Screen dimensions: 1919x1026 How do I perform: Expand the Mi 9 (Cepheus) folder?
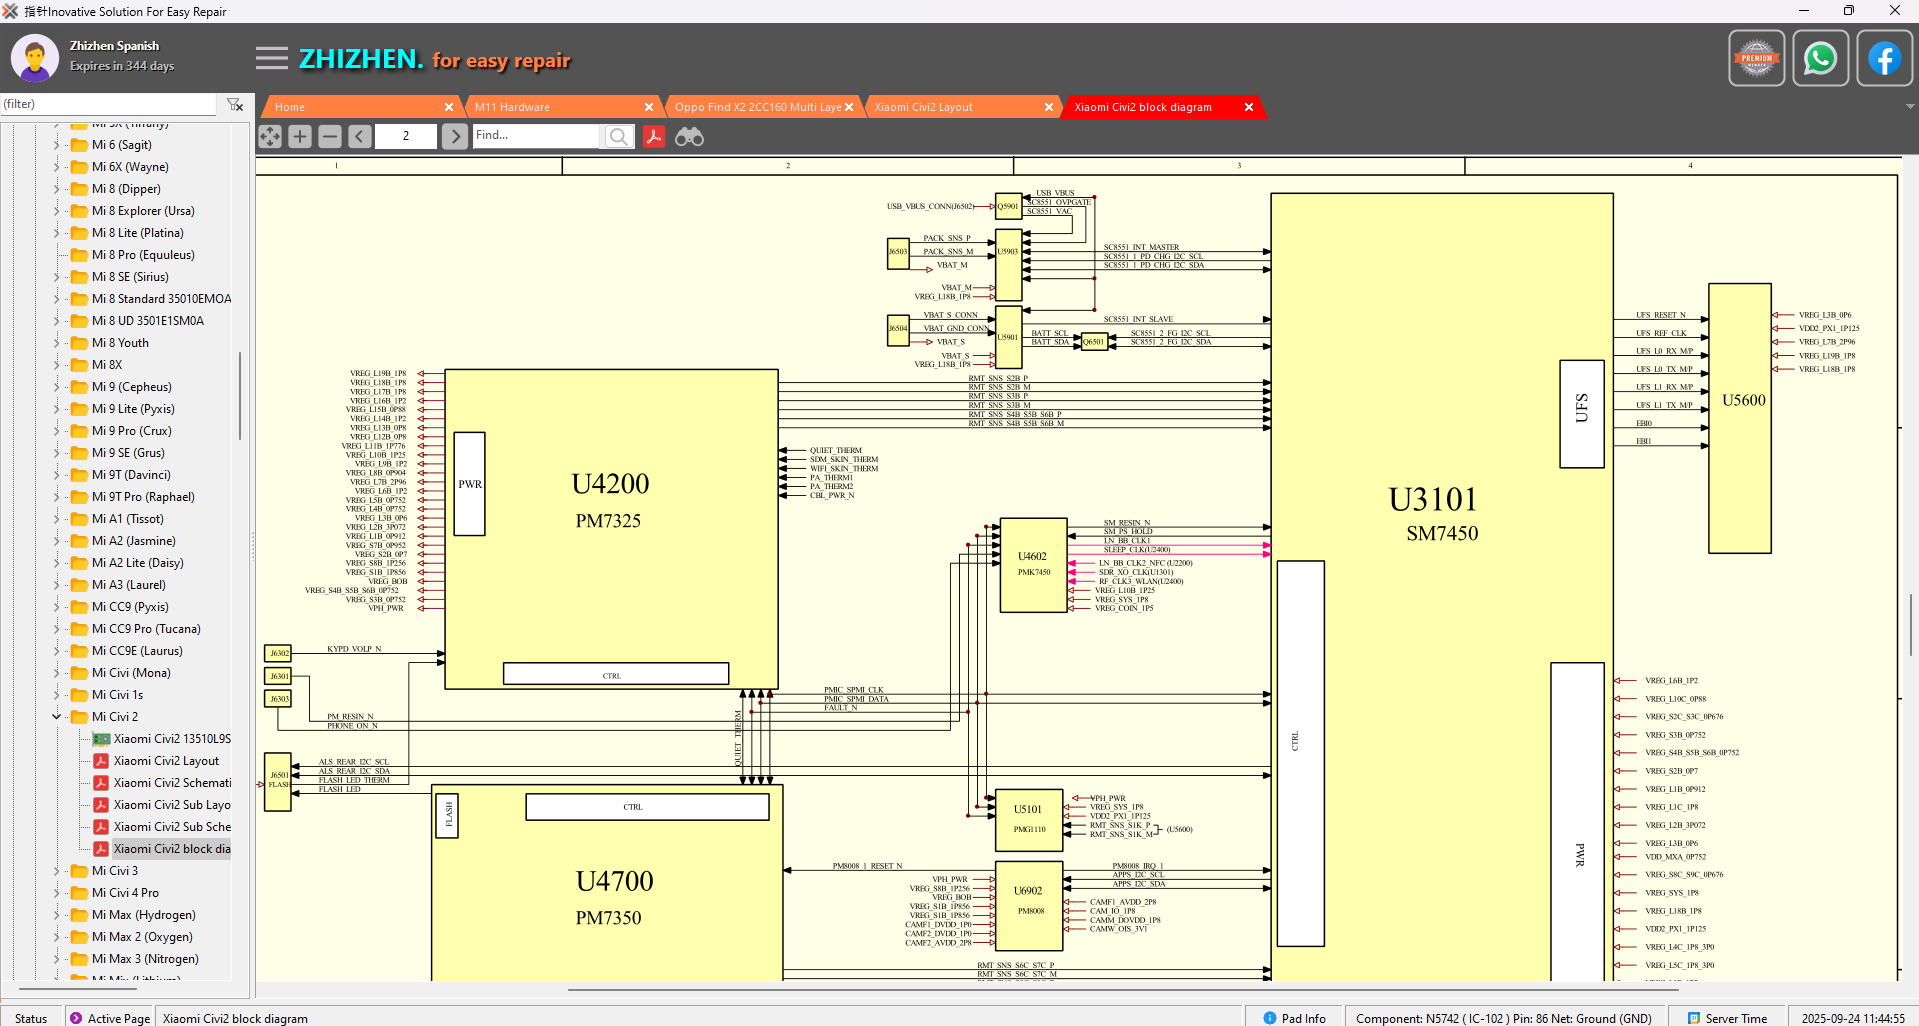[56, 387]
